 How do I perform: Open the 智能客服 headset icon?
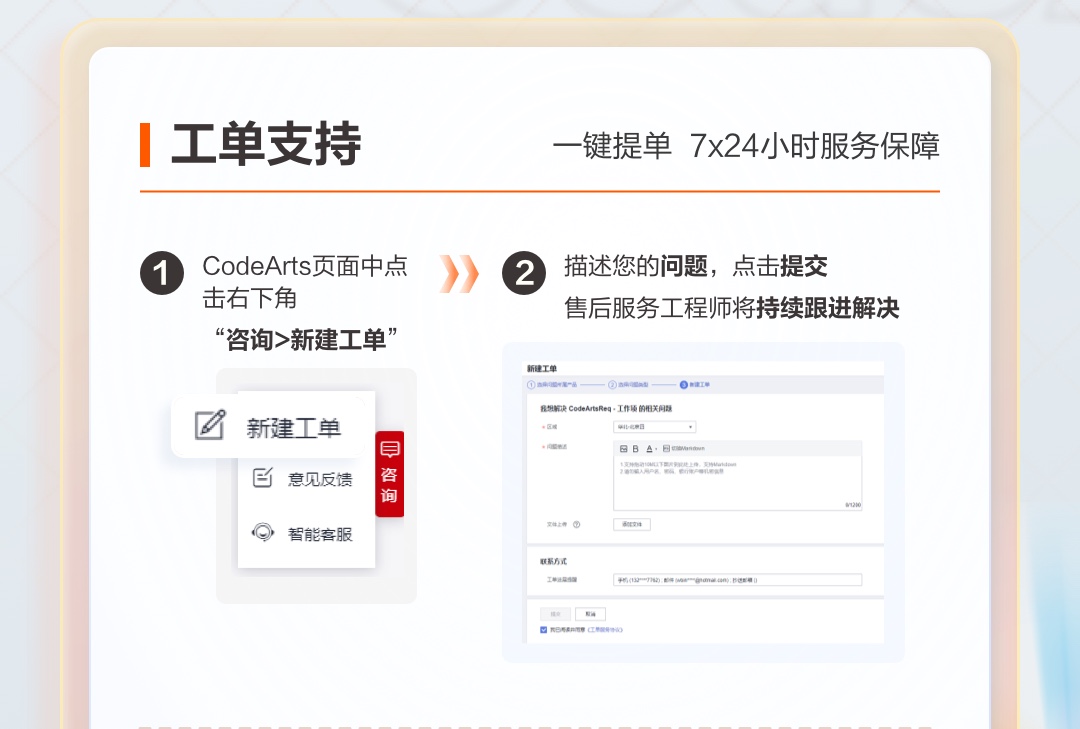point(262,533)
